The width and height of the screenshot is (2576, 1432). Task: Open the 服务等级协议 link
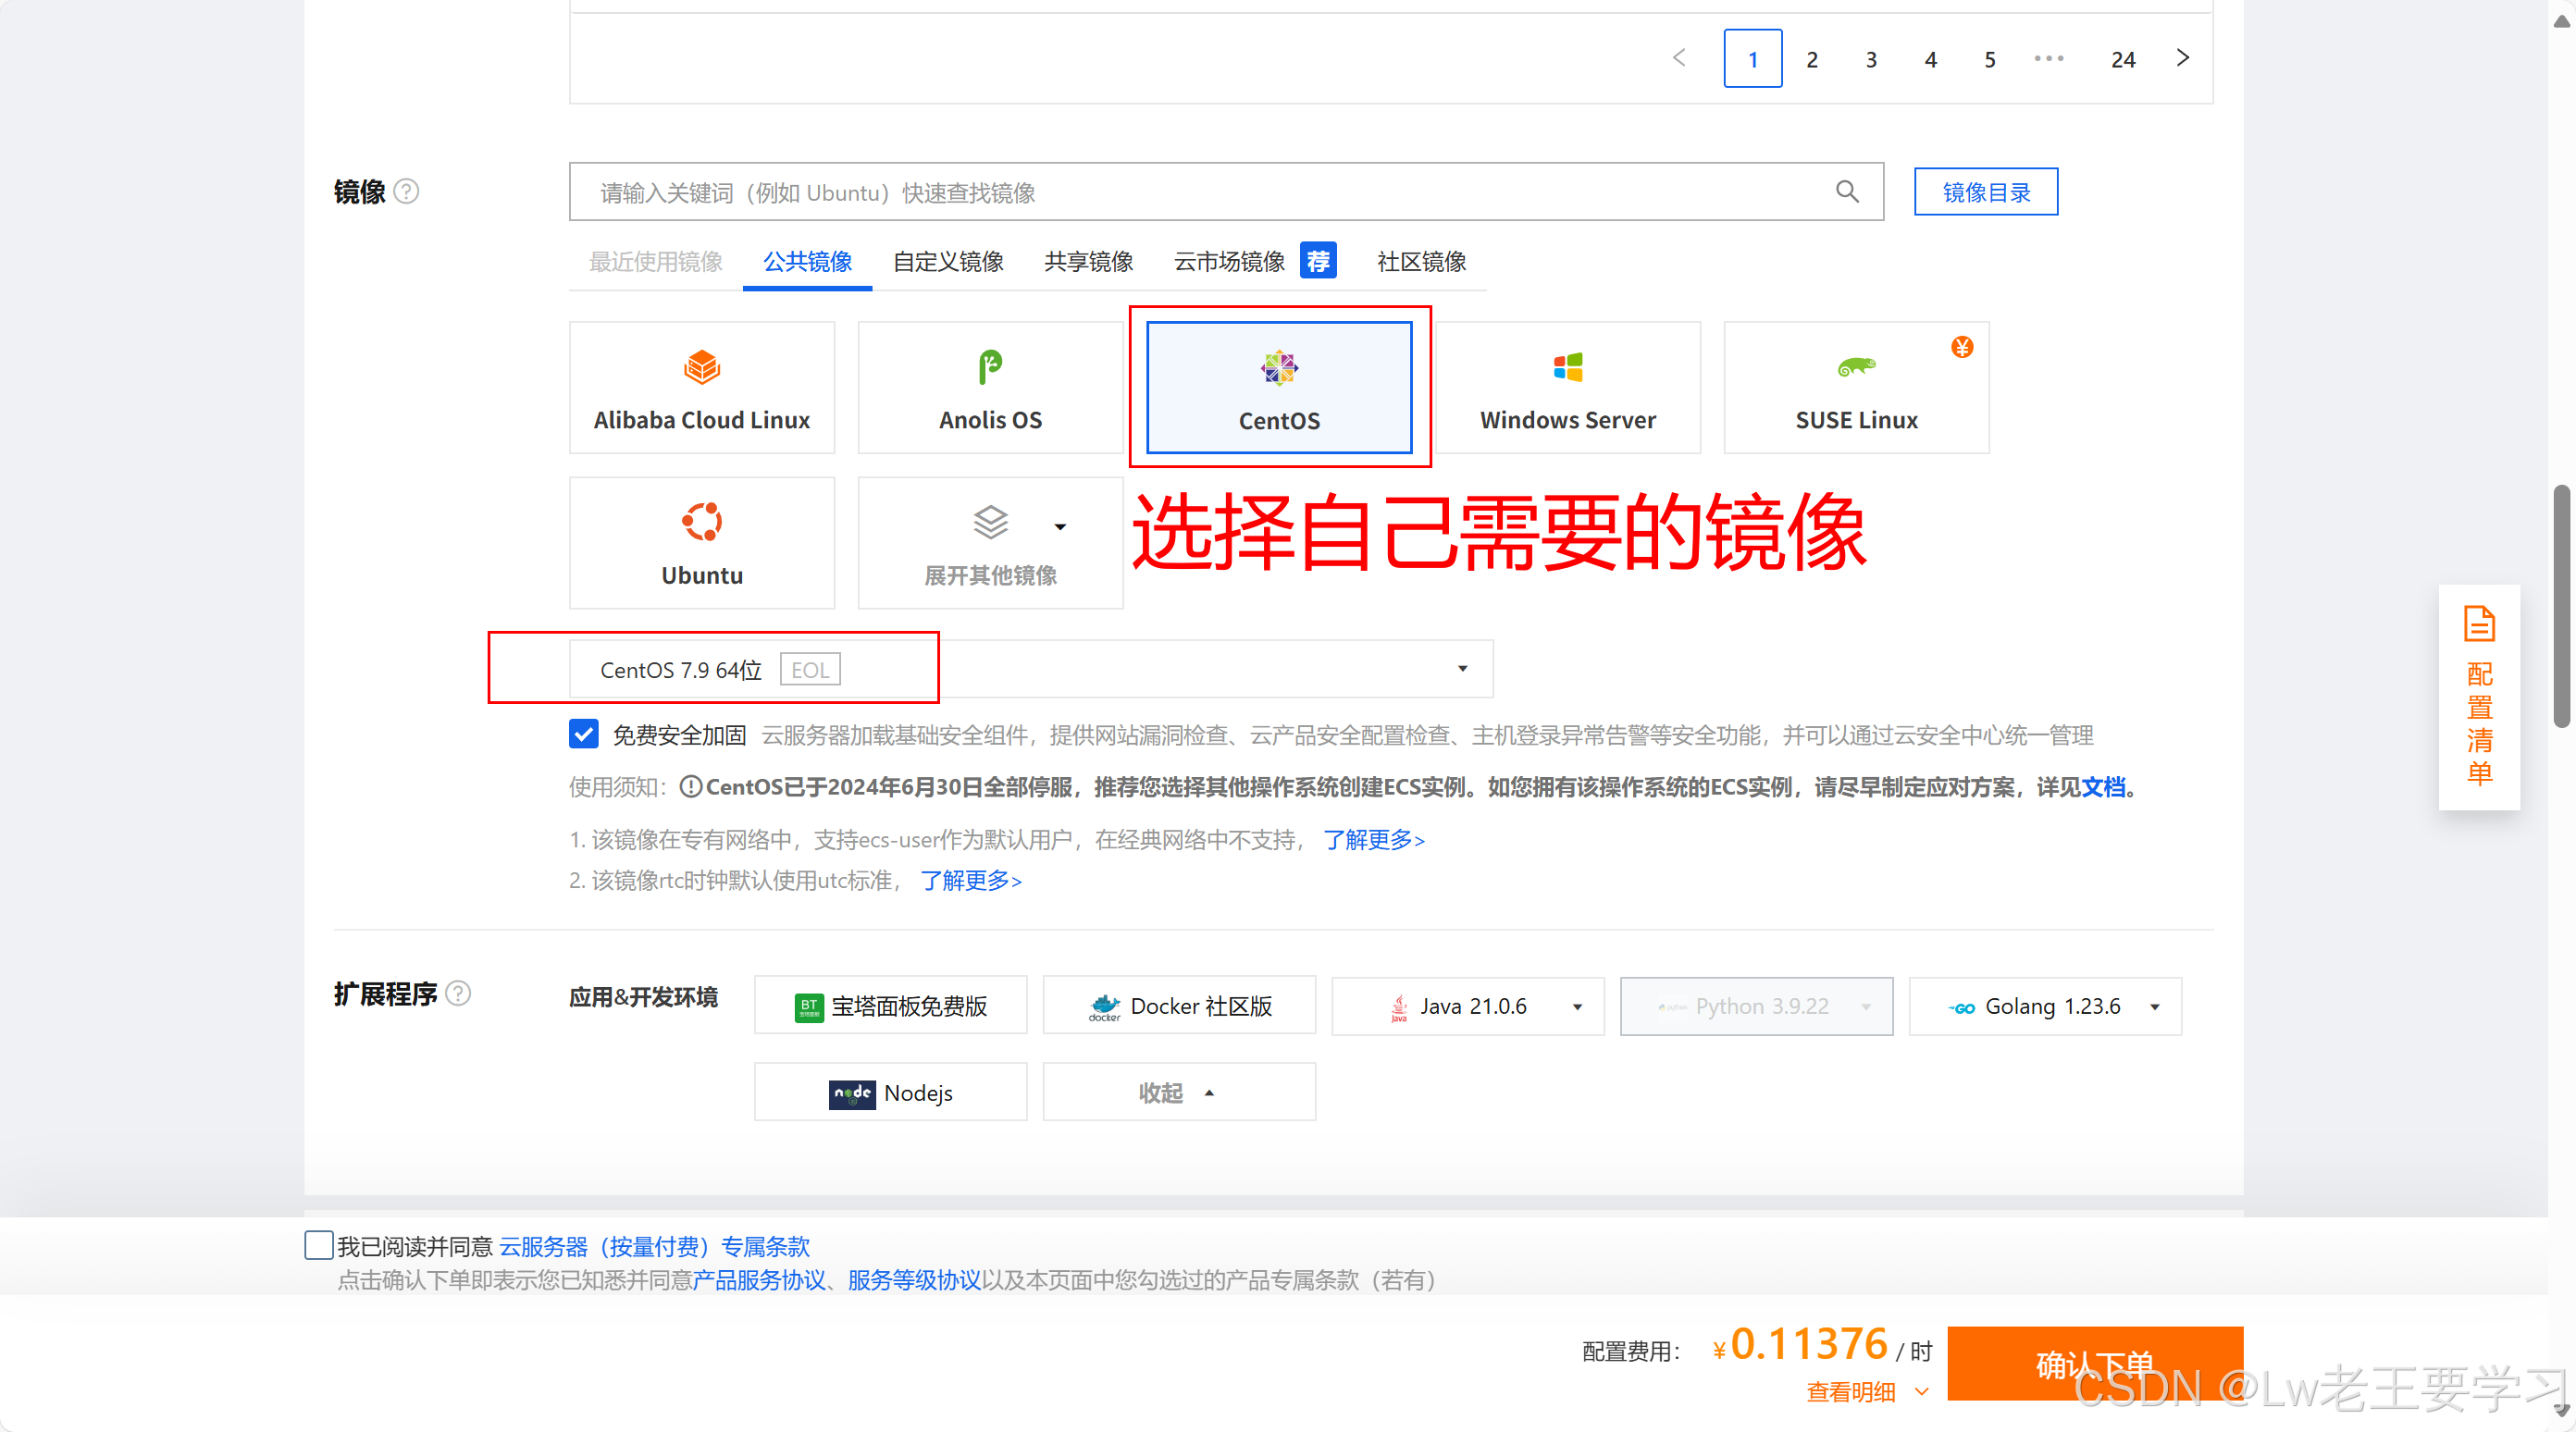914,1280
